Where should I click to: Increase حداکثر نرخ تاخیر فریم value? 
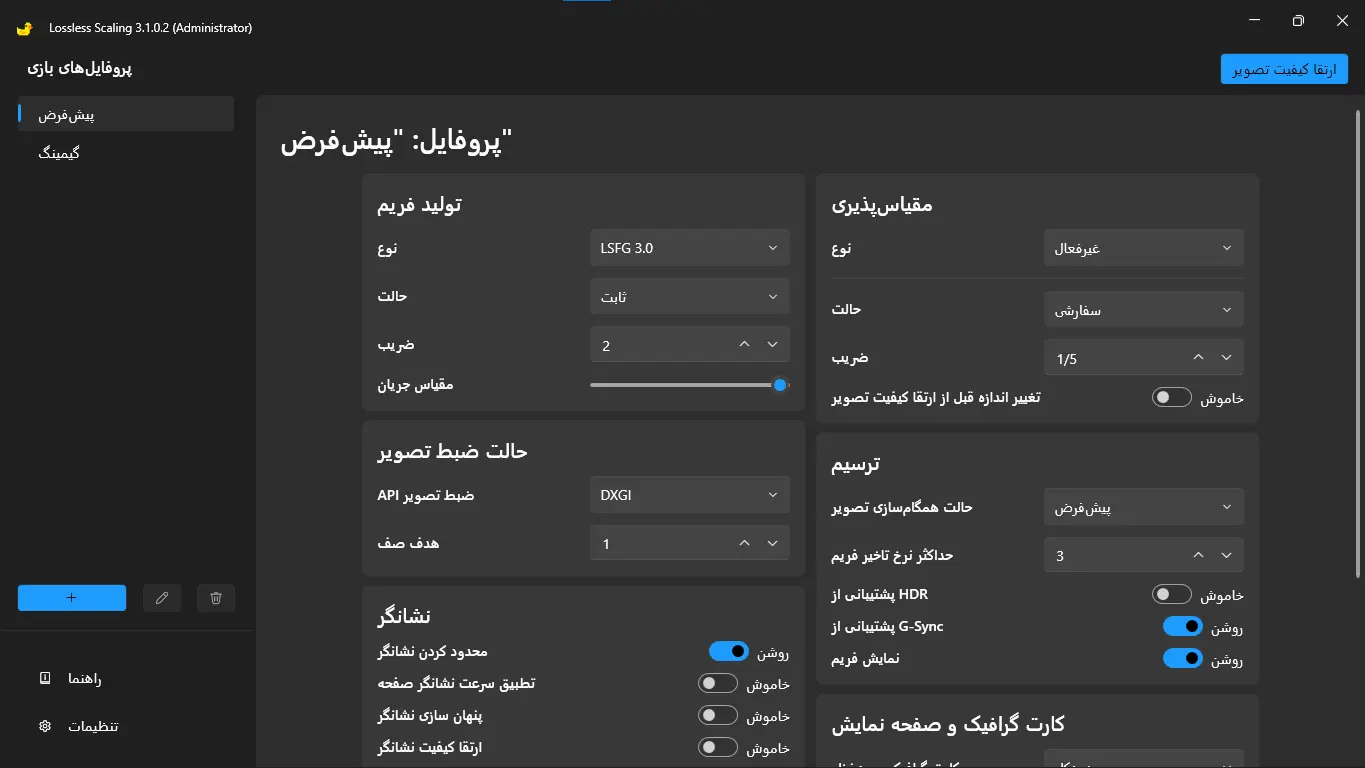[x=1198, y=555]
